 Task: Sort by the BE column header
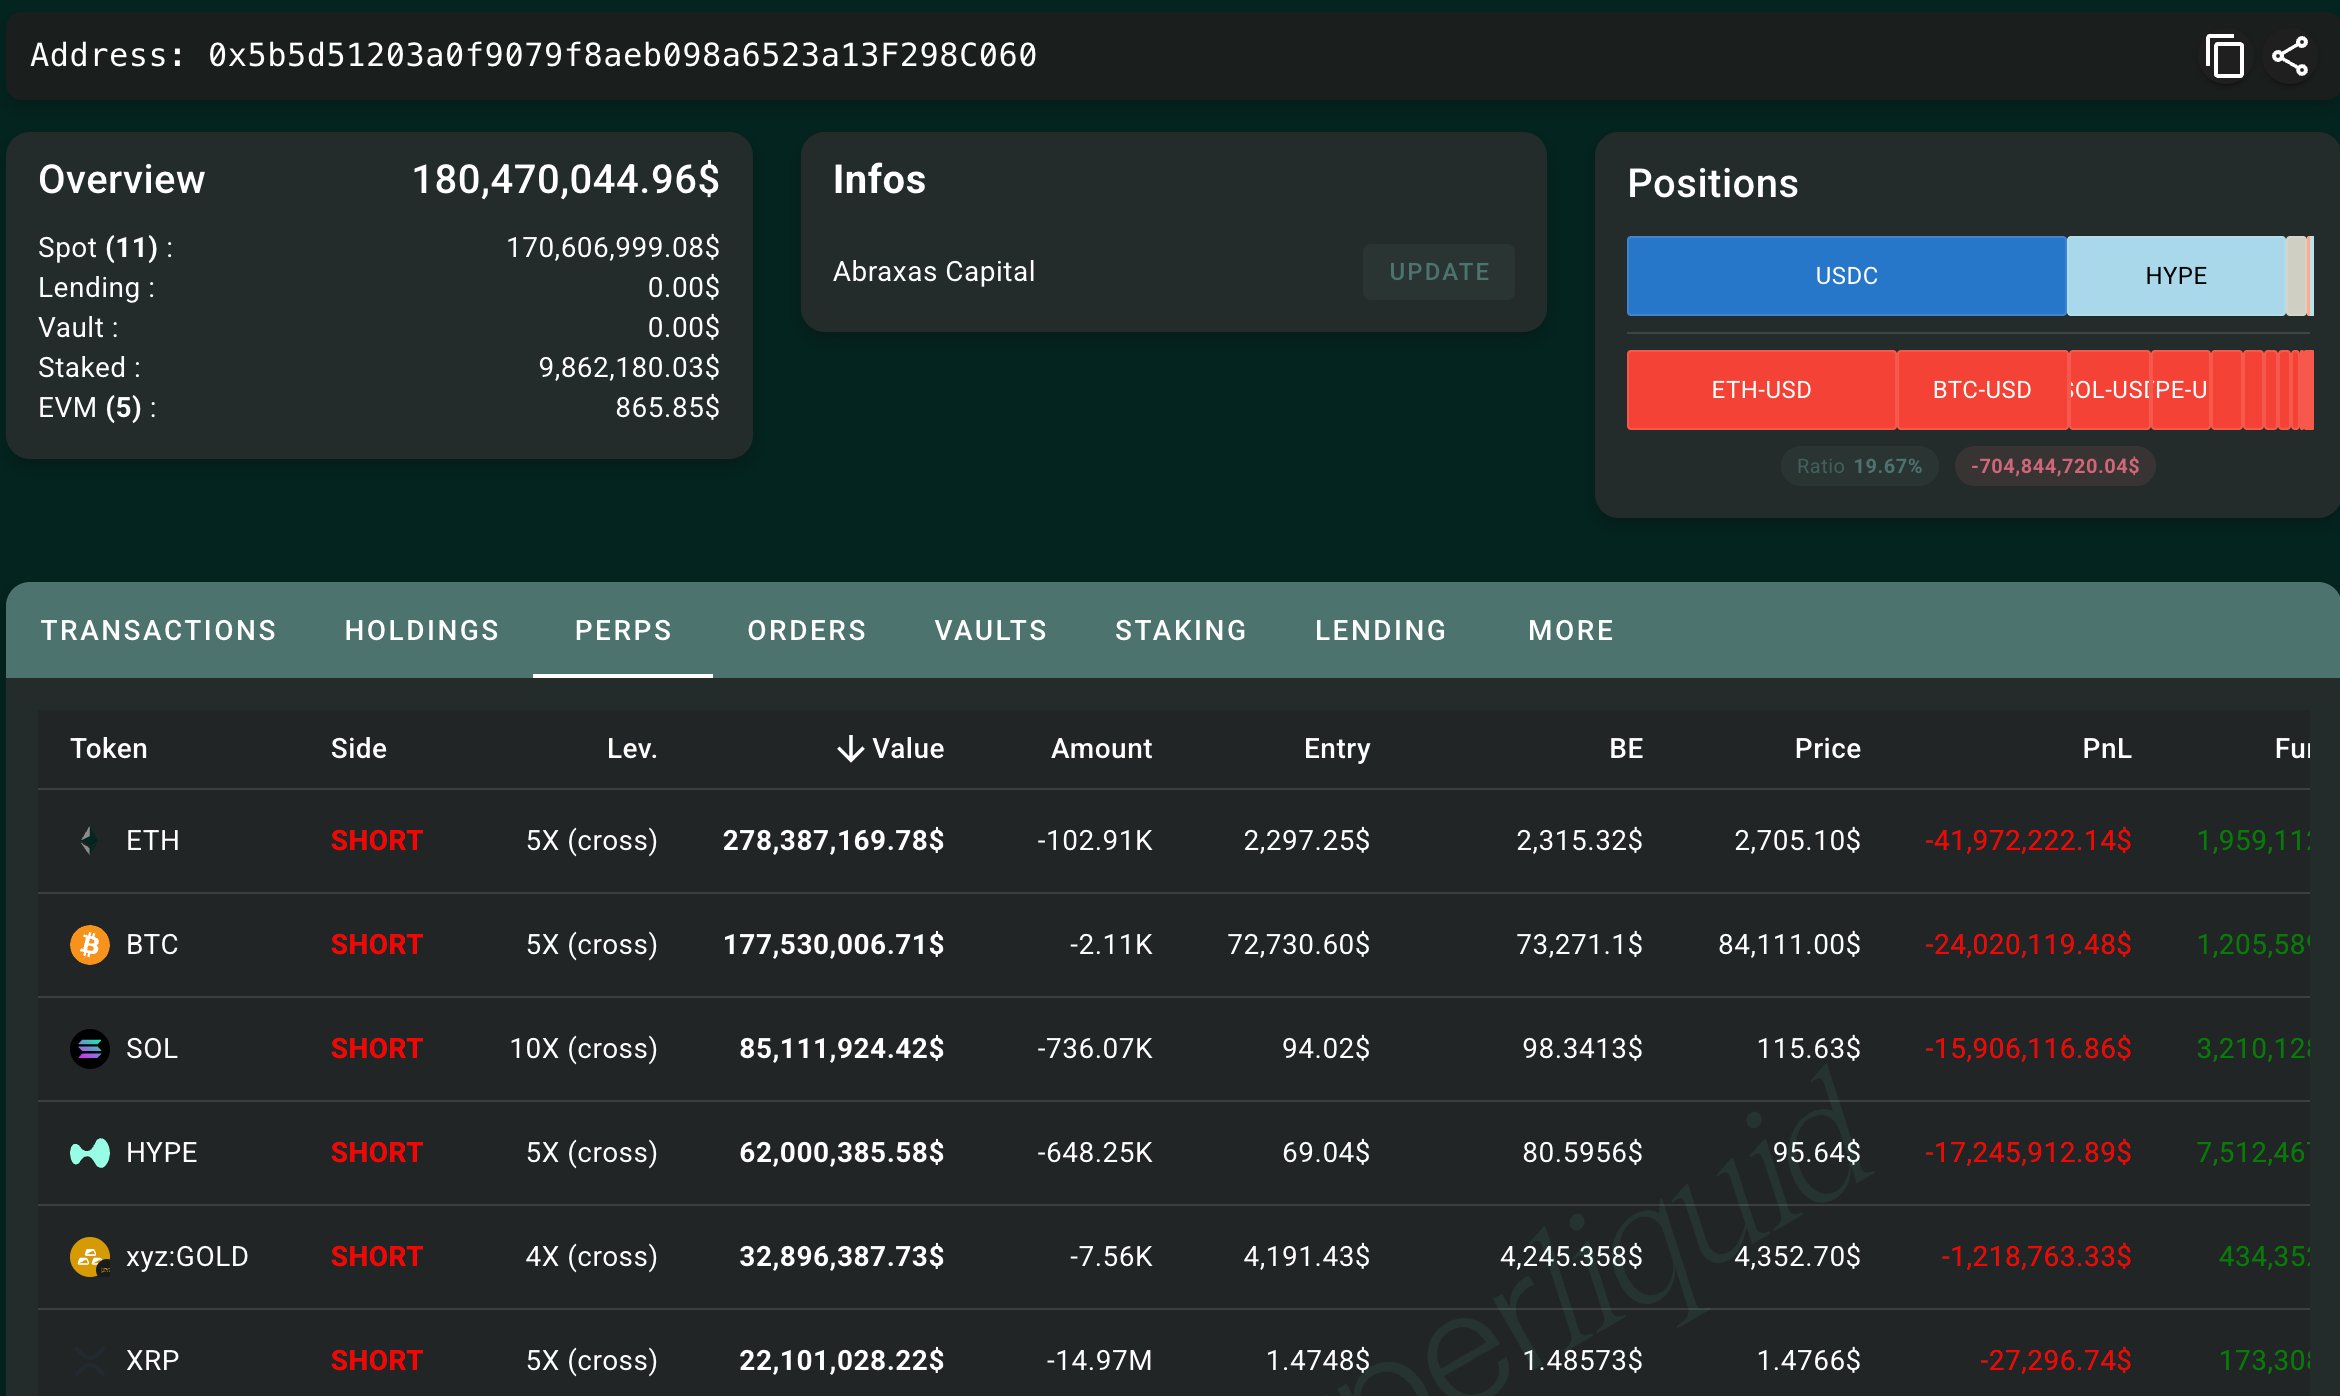click(1626, 749)
